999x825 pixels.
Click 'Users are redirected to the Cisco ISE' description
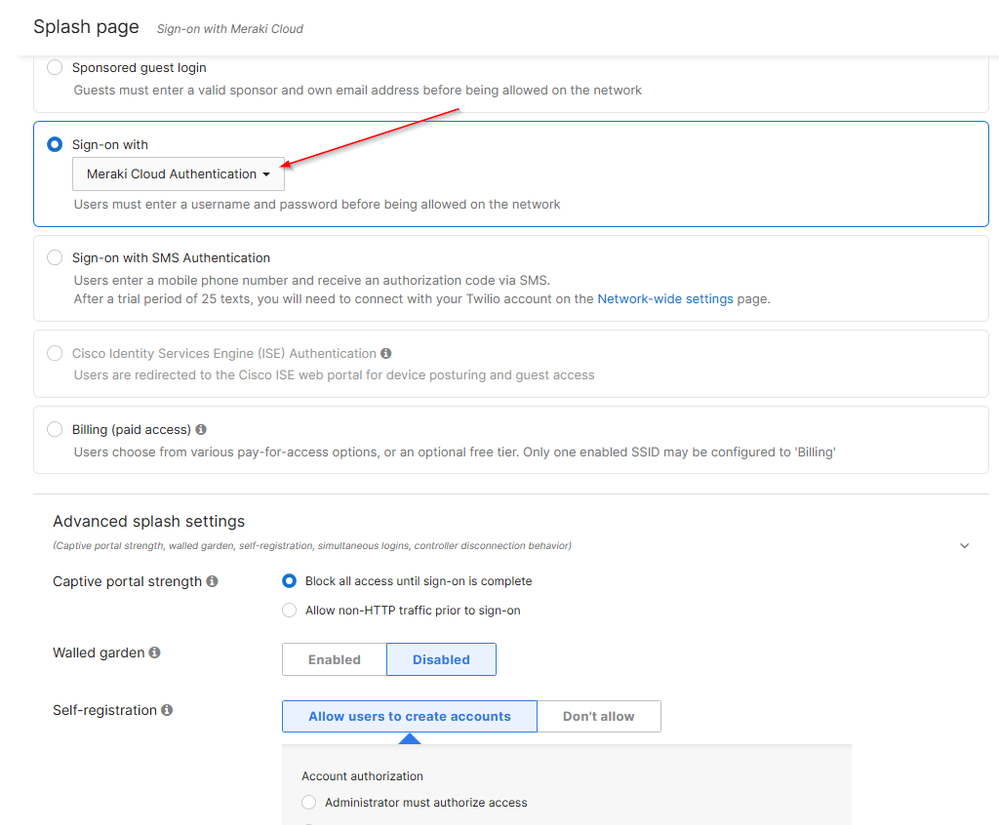point(334,375)
